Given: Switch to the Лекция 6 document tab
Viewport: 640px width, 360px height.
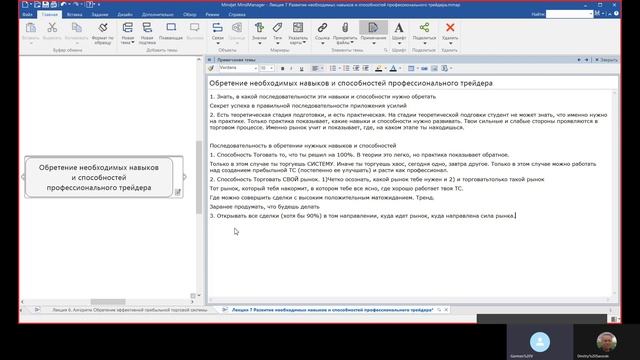Looking at the screenshot, I should pos(130,310).
